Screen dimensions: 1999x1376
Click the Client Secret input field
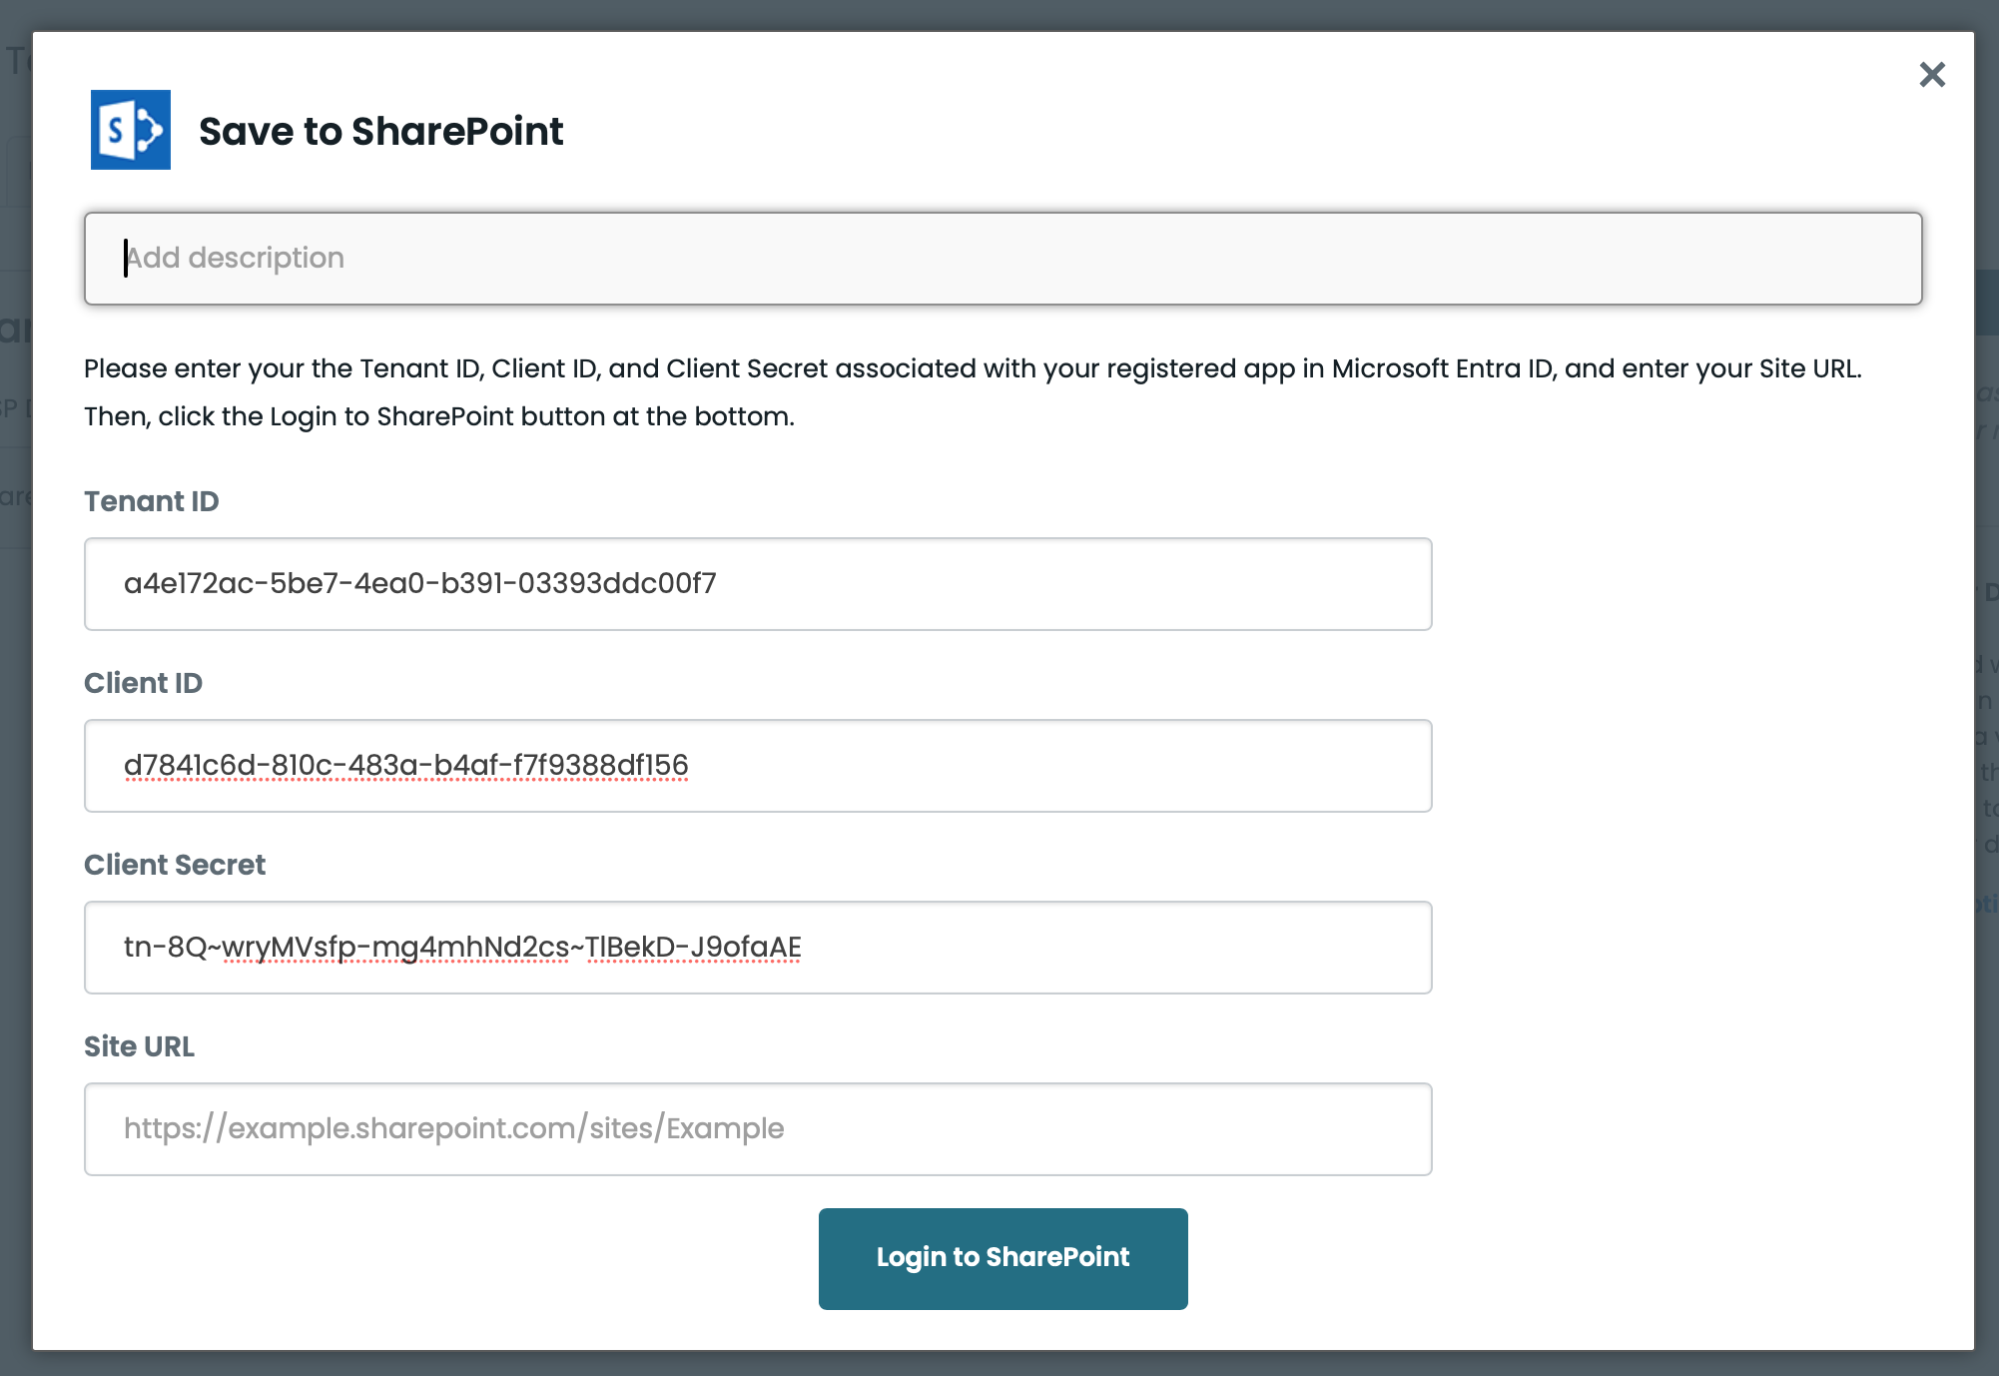coord(757,948)
